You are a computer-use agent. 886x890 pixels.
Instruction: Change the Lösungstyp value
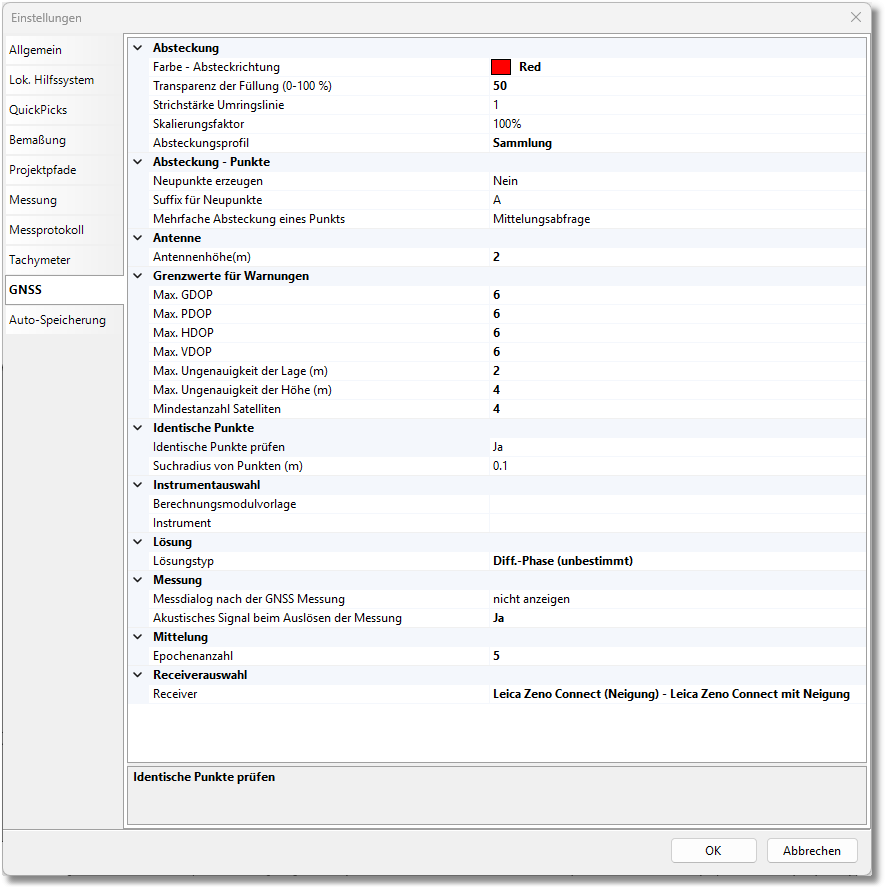[676, 561]
